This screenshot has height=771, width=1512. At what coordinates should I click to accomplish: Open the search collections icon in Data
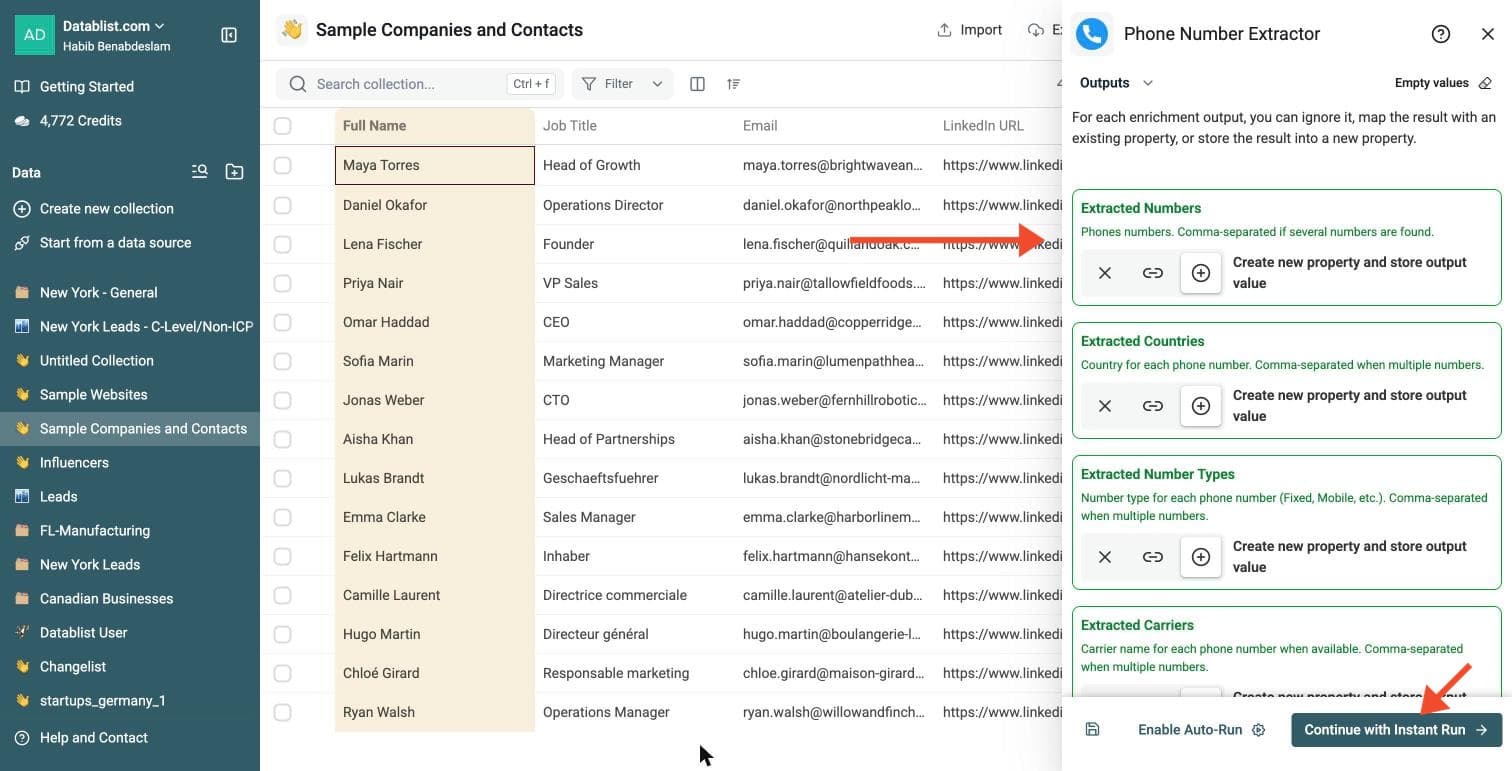(200, 172)
